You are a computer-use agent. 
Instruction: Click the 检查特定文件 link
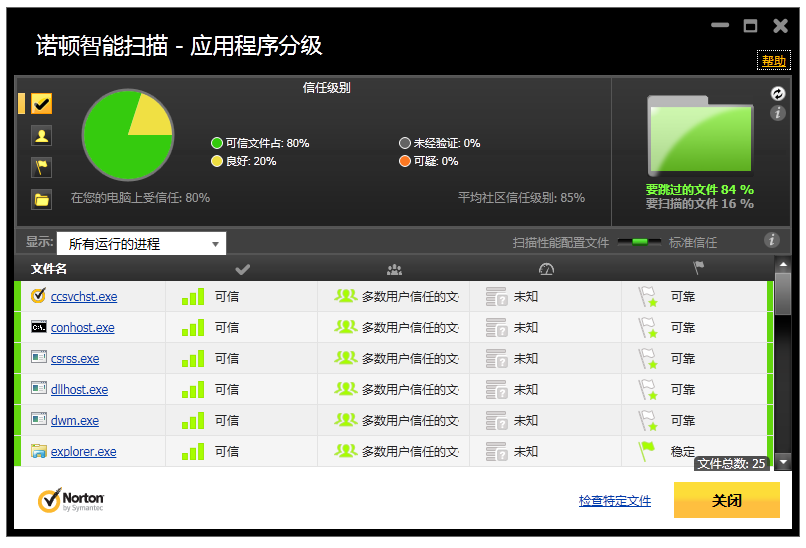(x=615, y=500)
